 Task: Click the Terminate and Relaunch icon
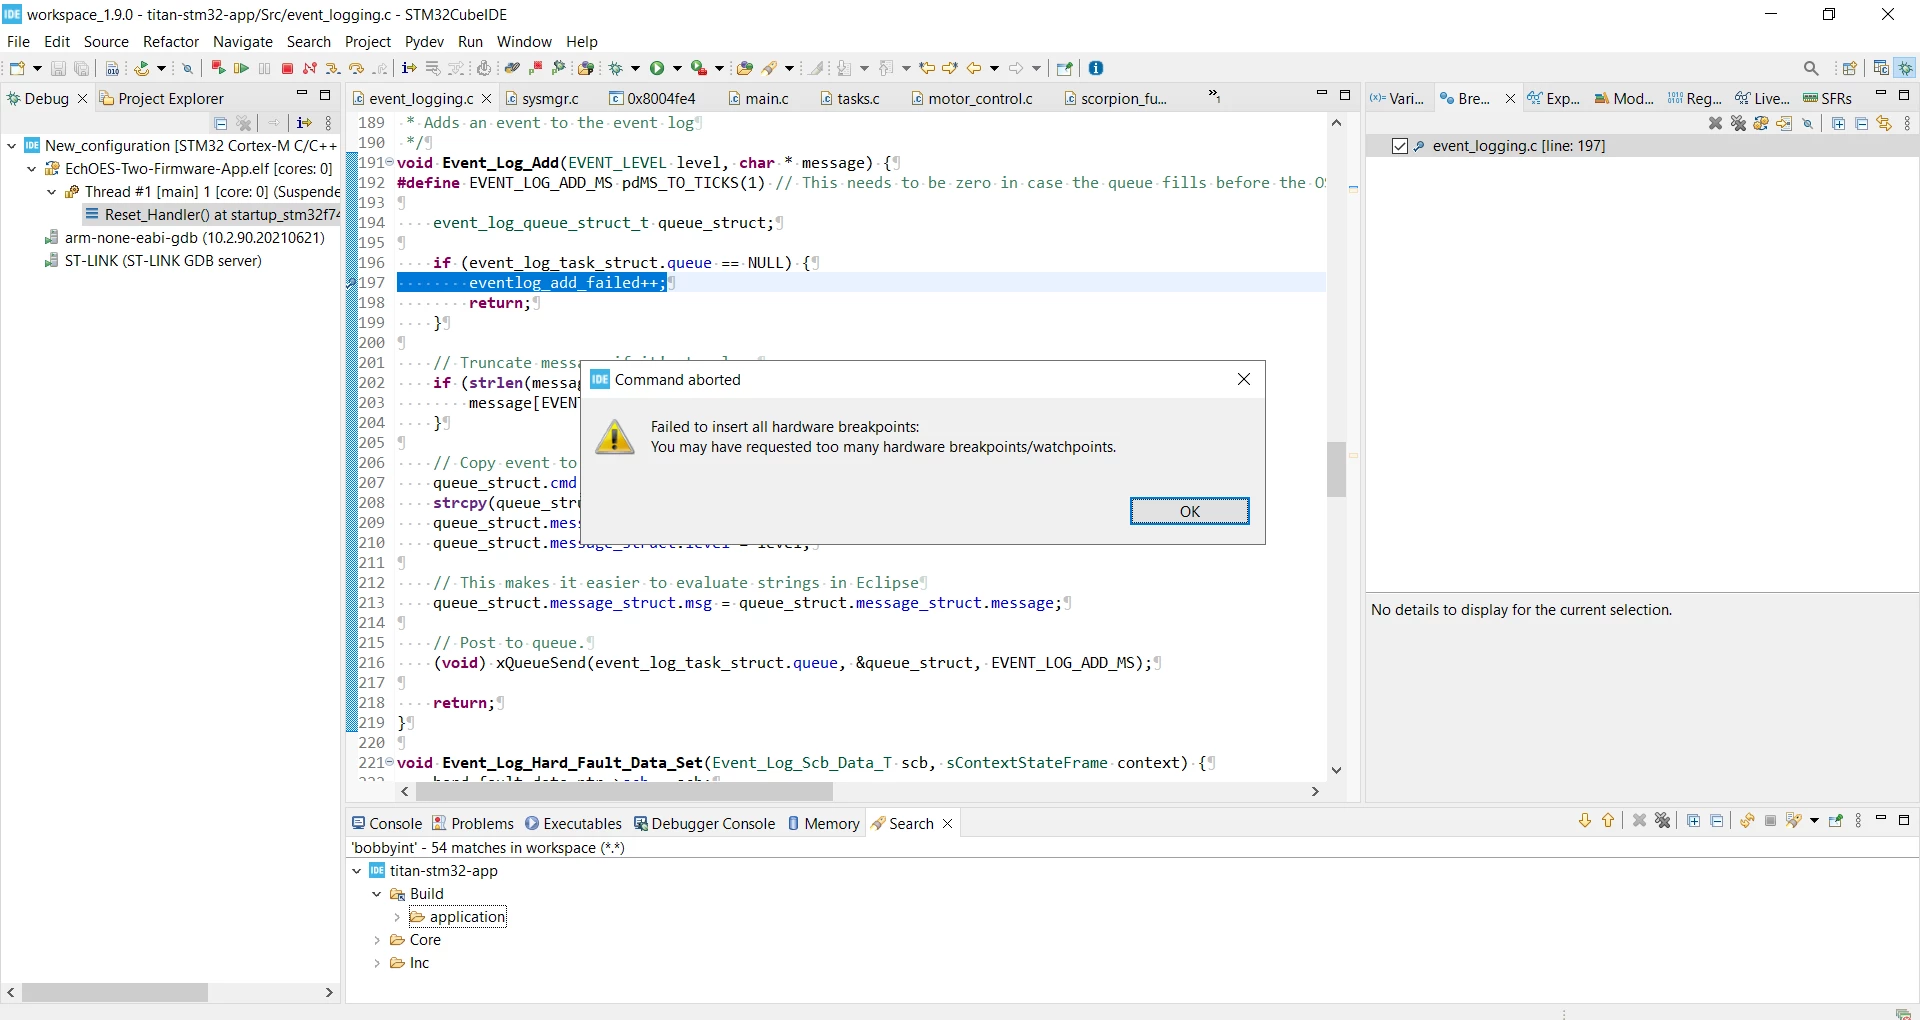218,68
